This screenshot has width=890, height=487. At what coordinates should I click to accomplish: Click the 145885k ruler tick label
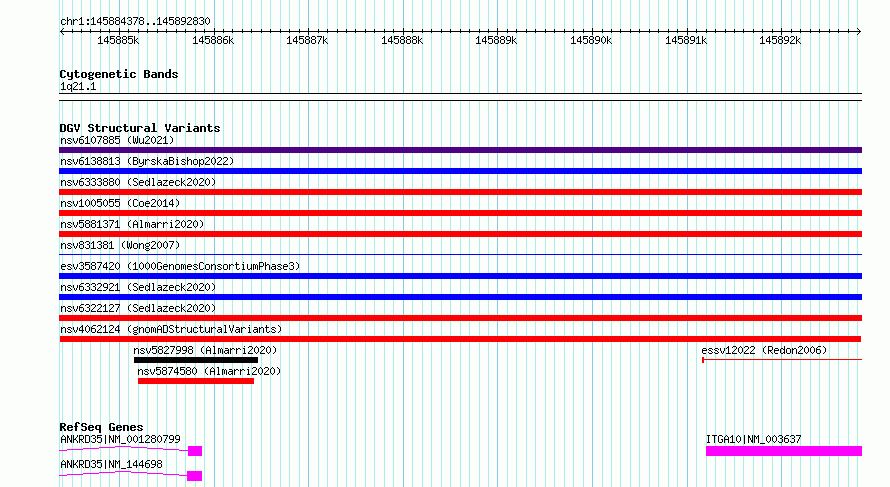pos(118,40)
